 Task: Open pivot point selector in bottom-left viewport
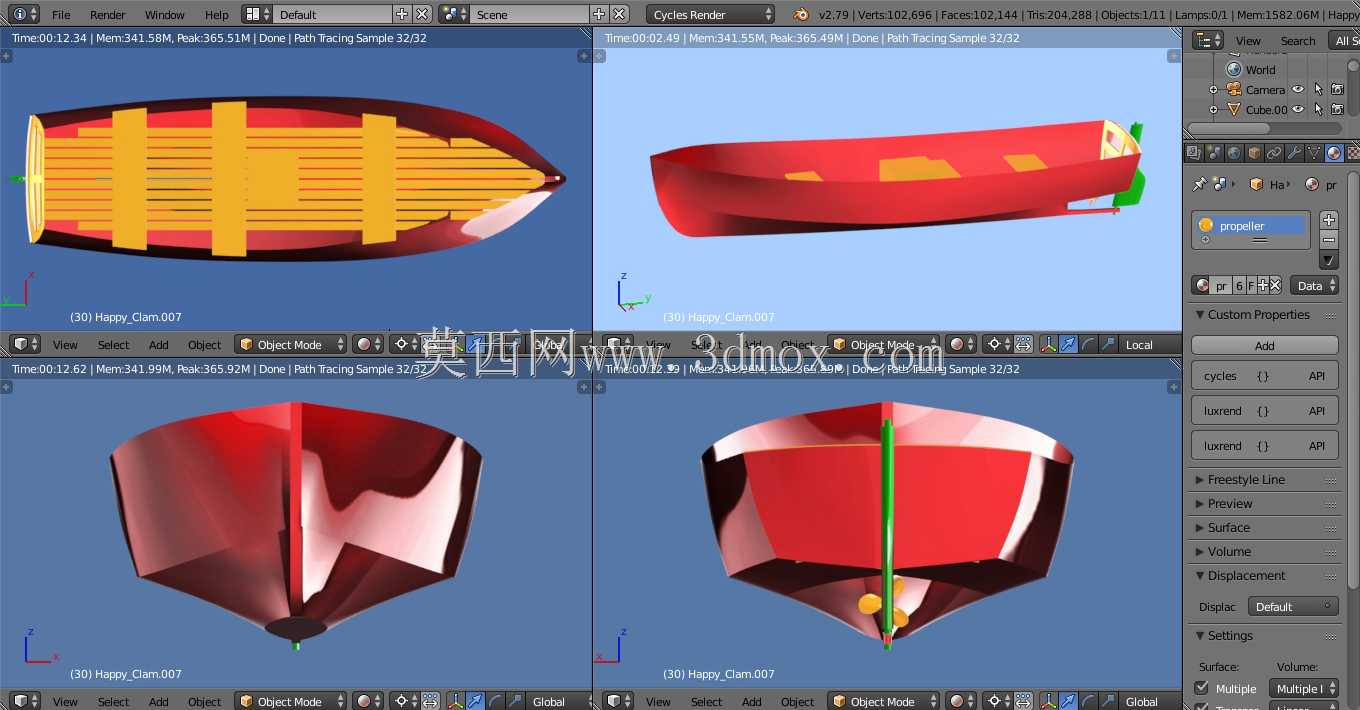coord(407,701)
